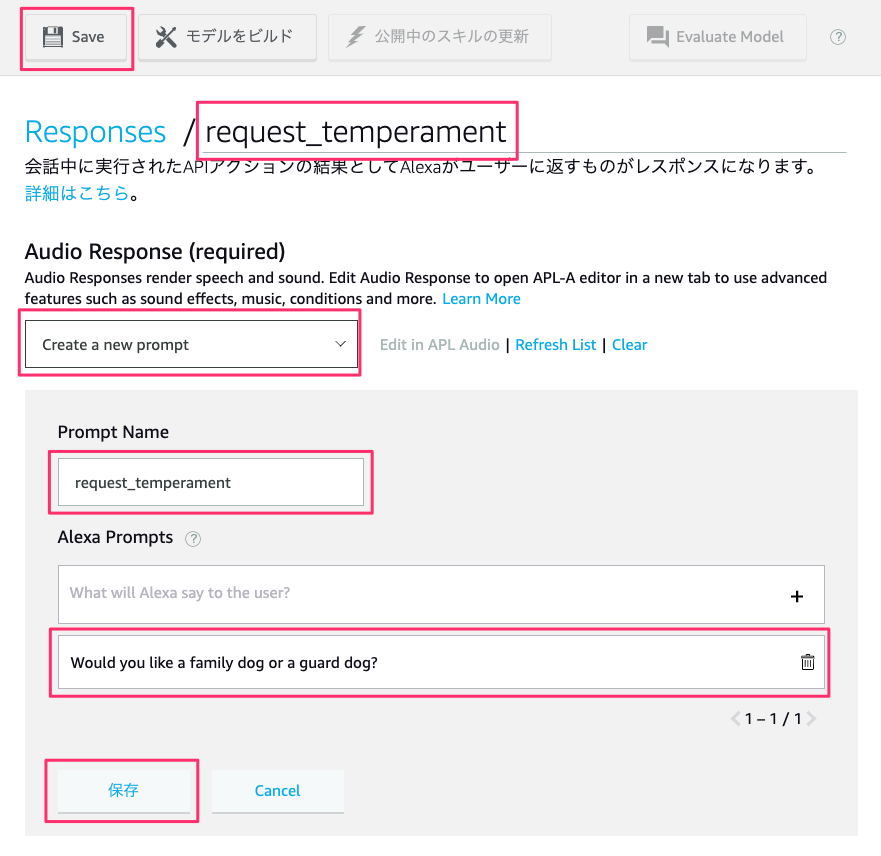Delete the family dog prompt with trash icon
This screenshot has width=881, height=856.
(x=807, y=662)
